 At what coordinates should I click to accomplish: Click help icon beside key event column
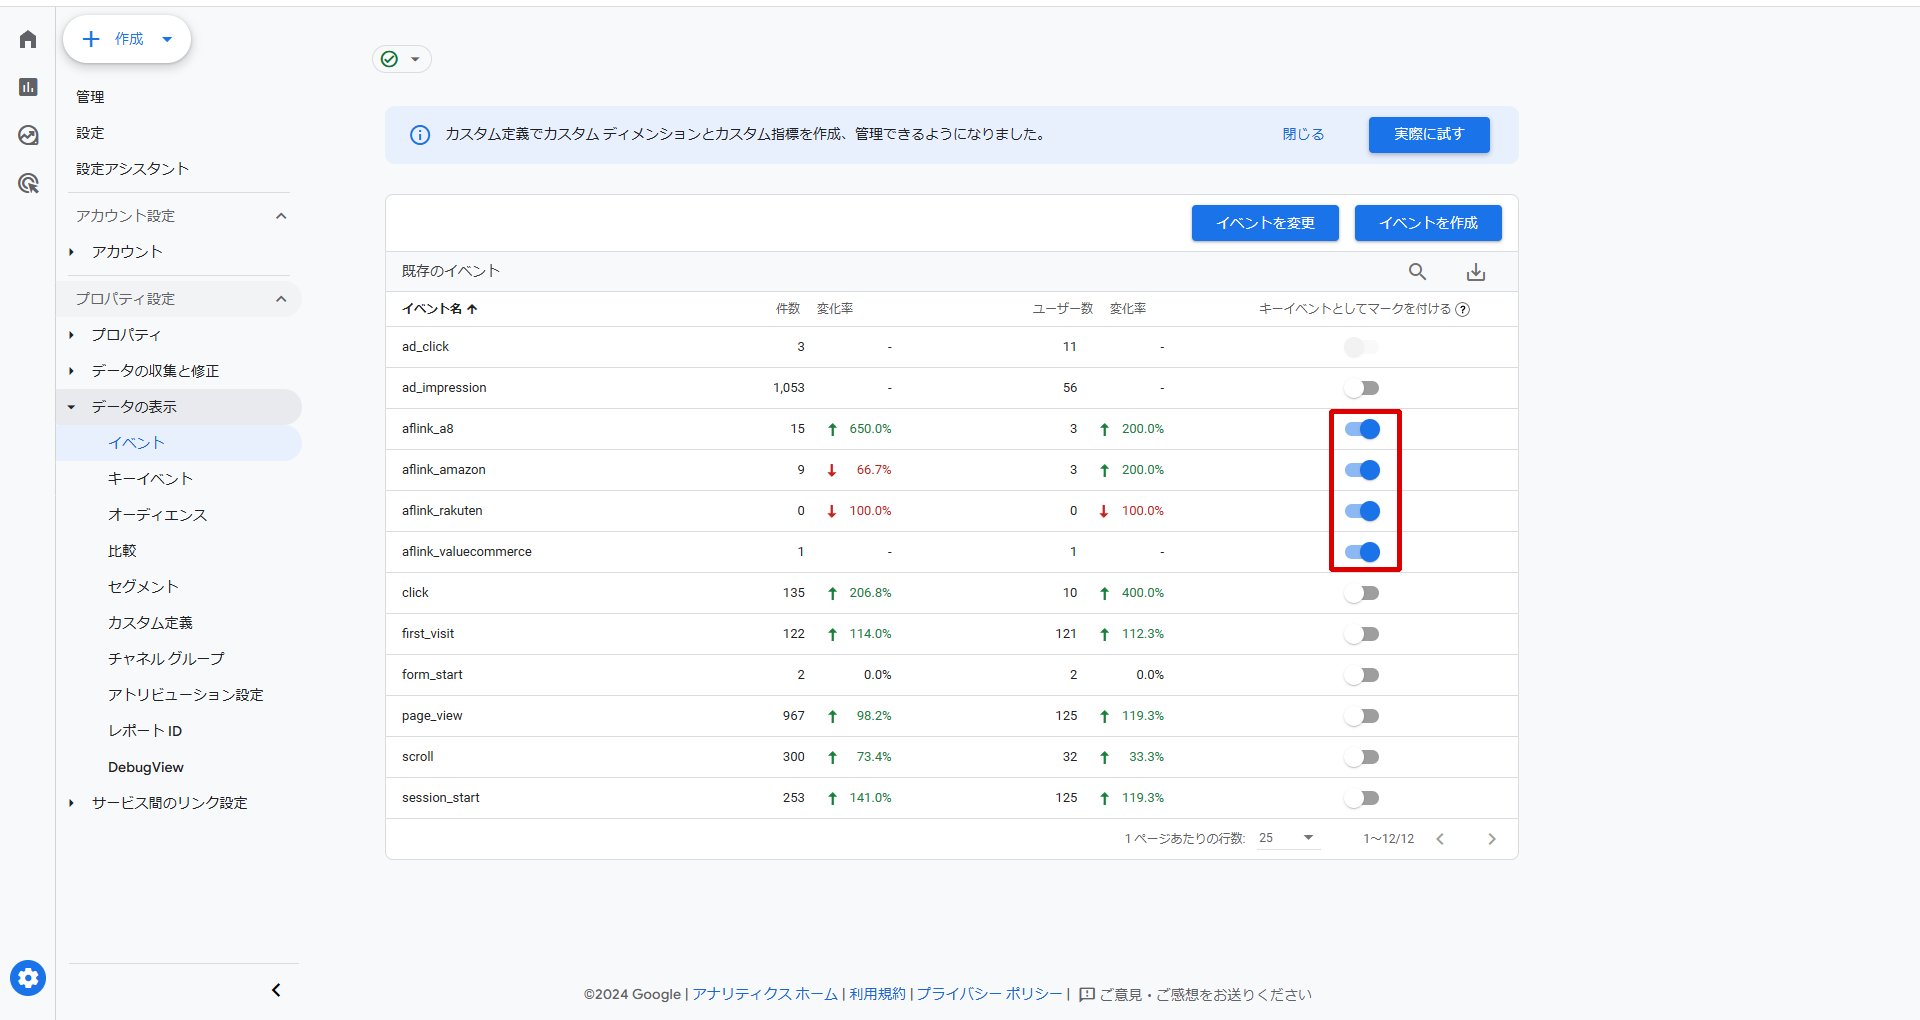(1463, 309)
